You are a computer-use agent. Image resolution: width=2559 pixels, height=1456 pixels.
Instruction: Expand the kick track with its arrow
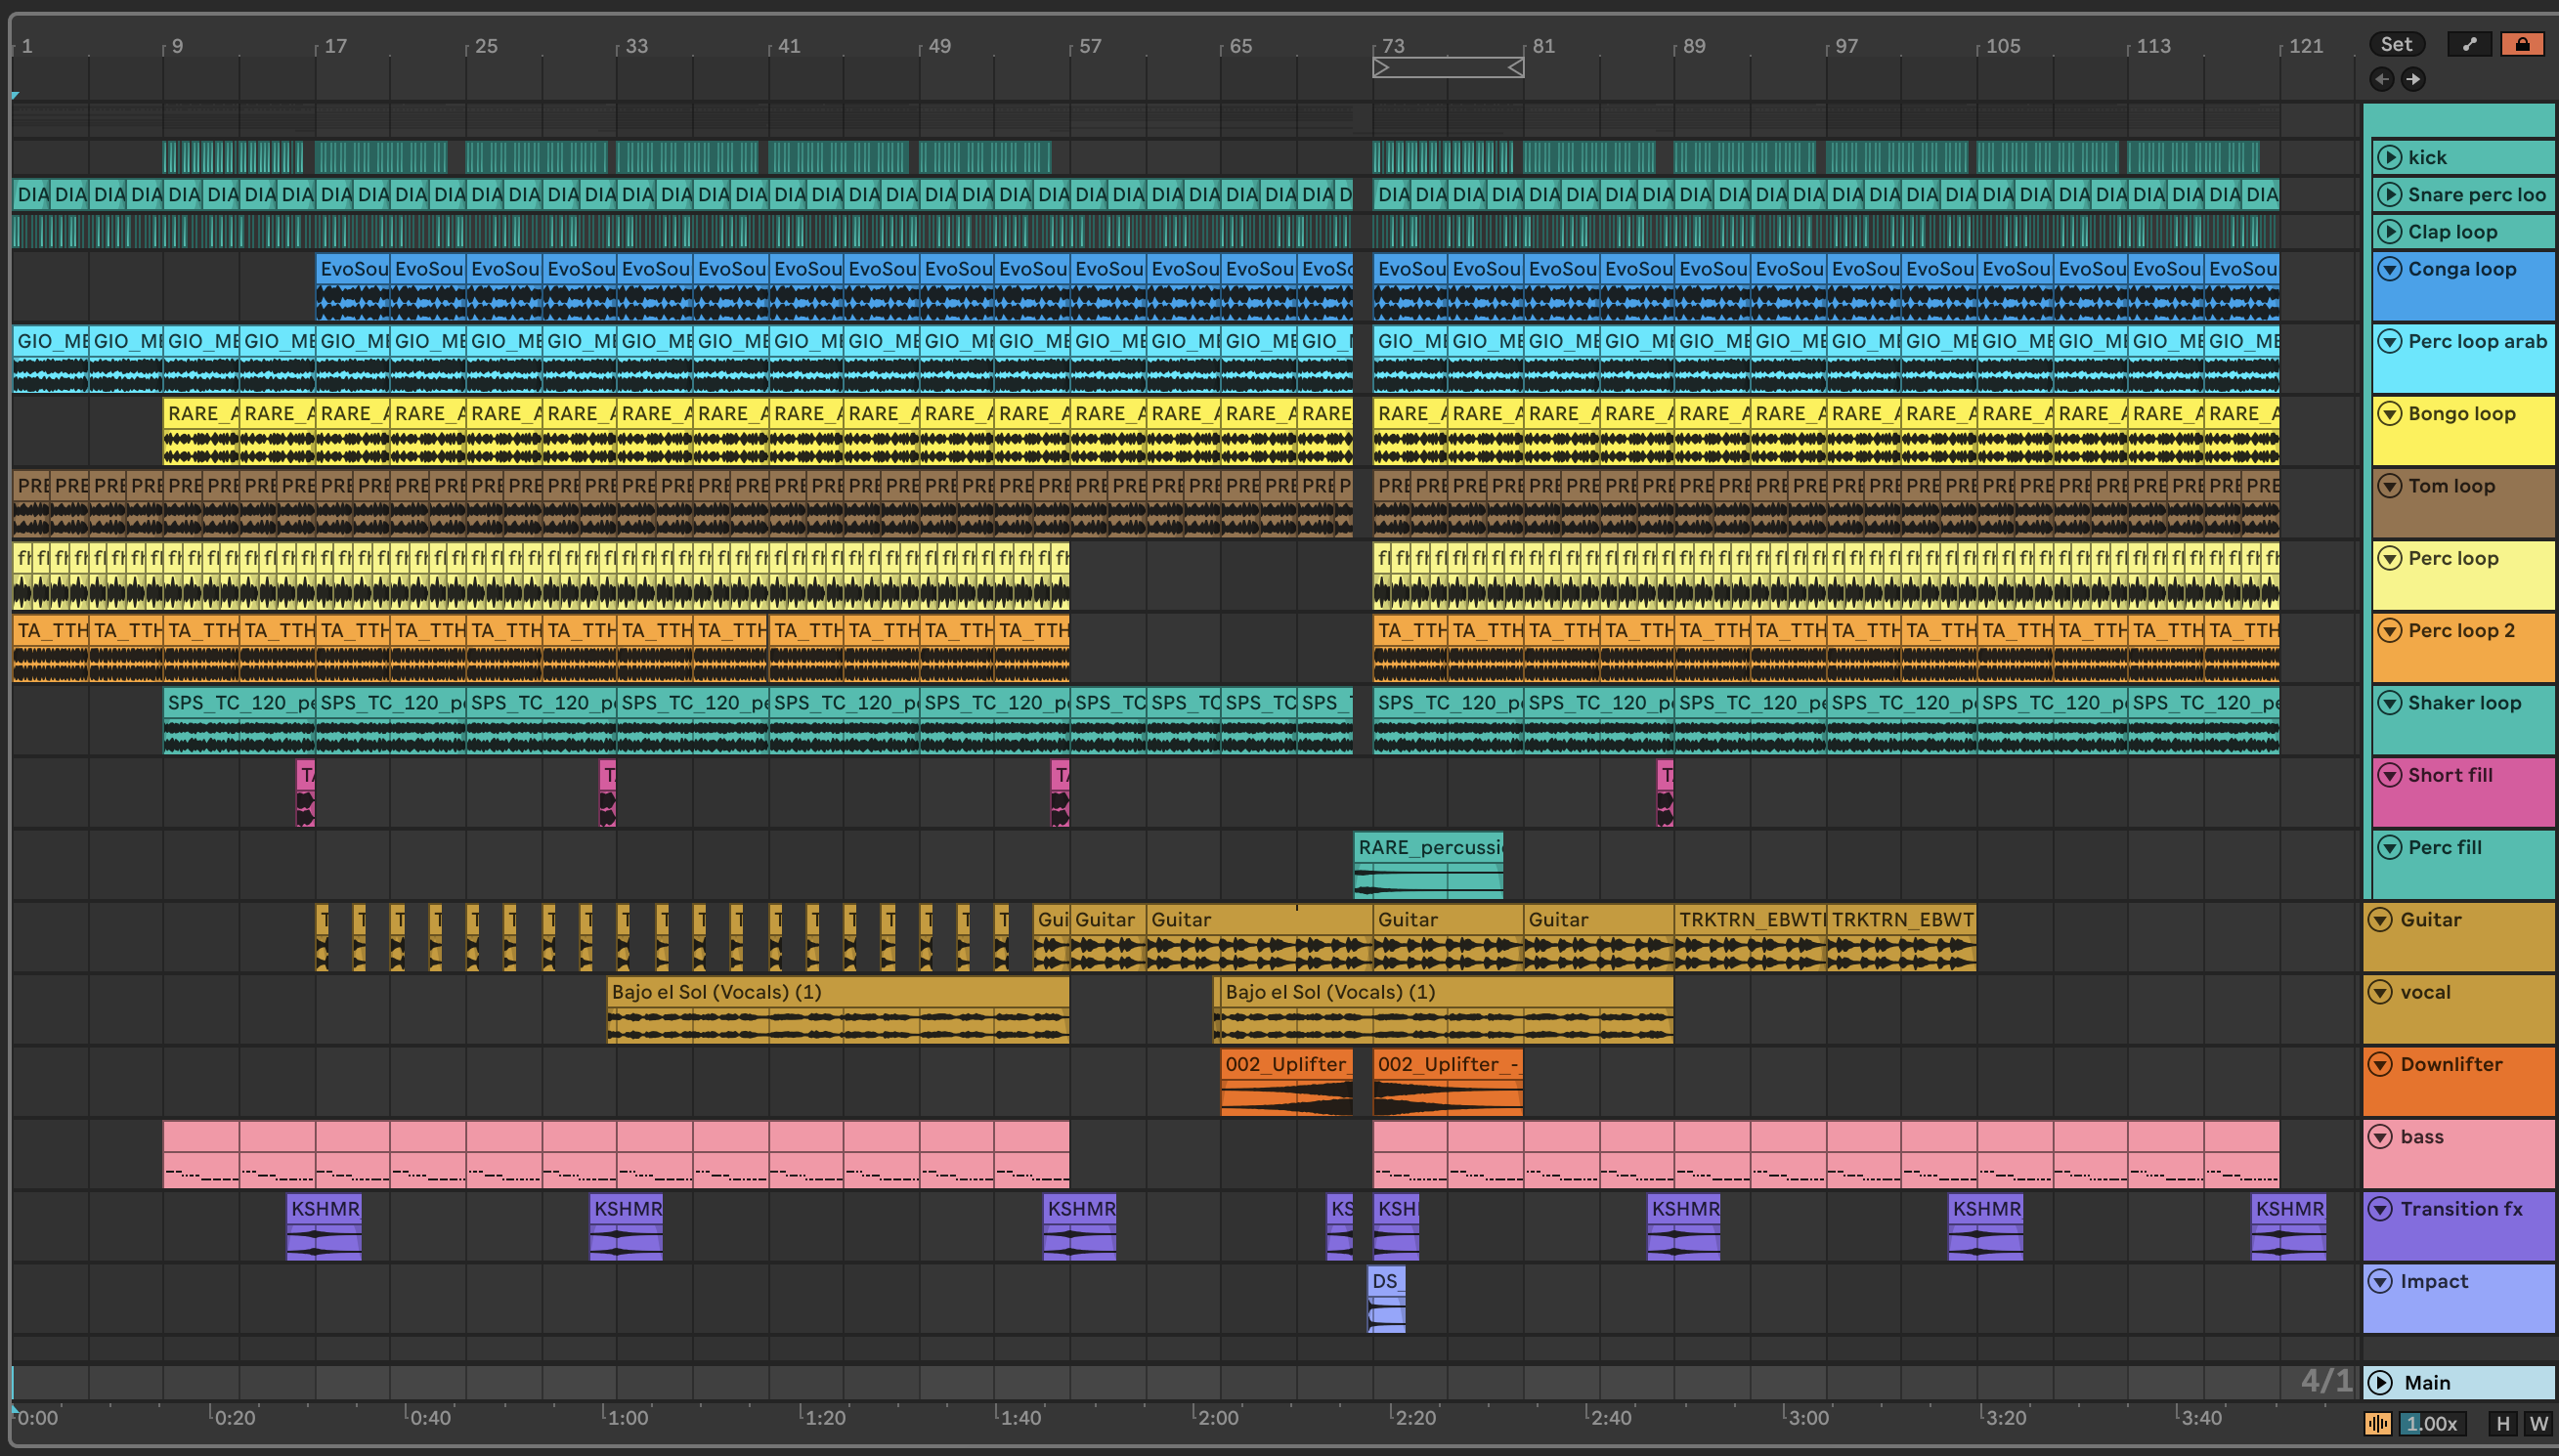(2390, 157)
